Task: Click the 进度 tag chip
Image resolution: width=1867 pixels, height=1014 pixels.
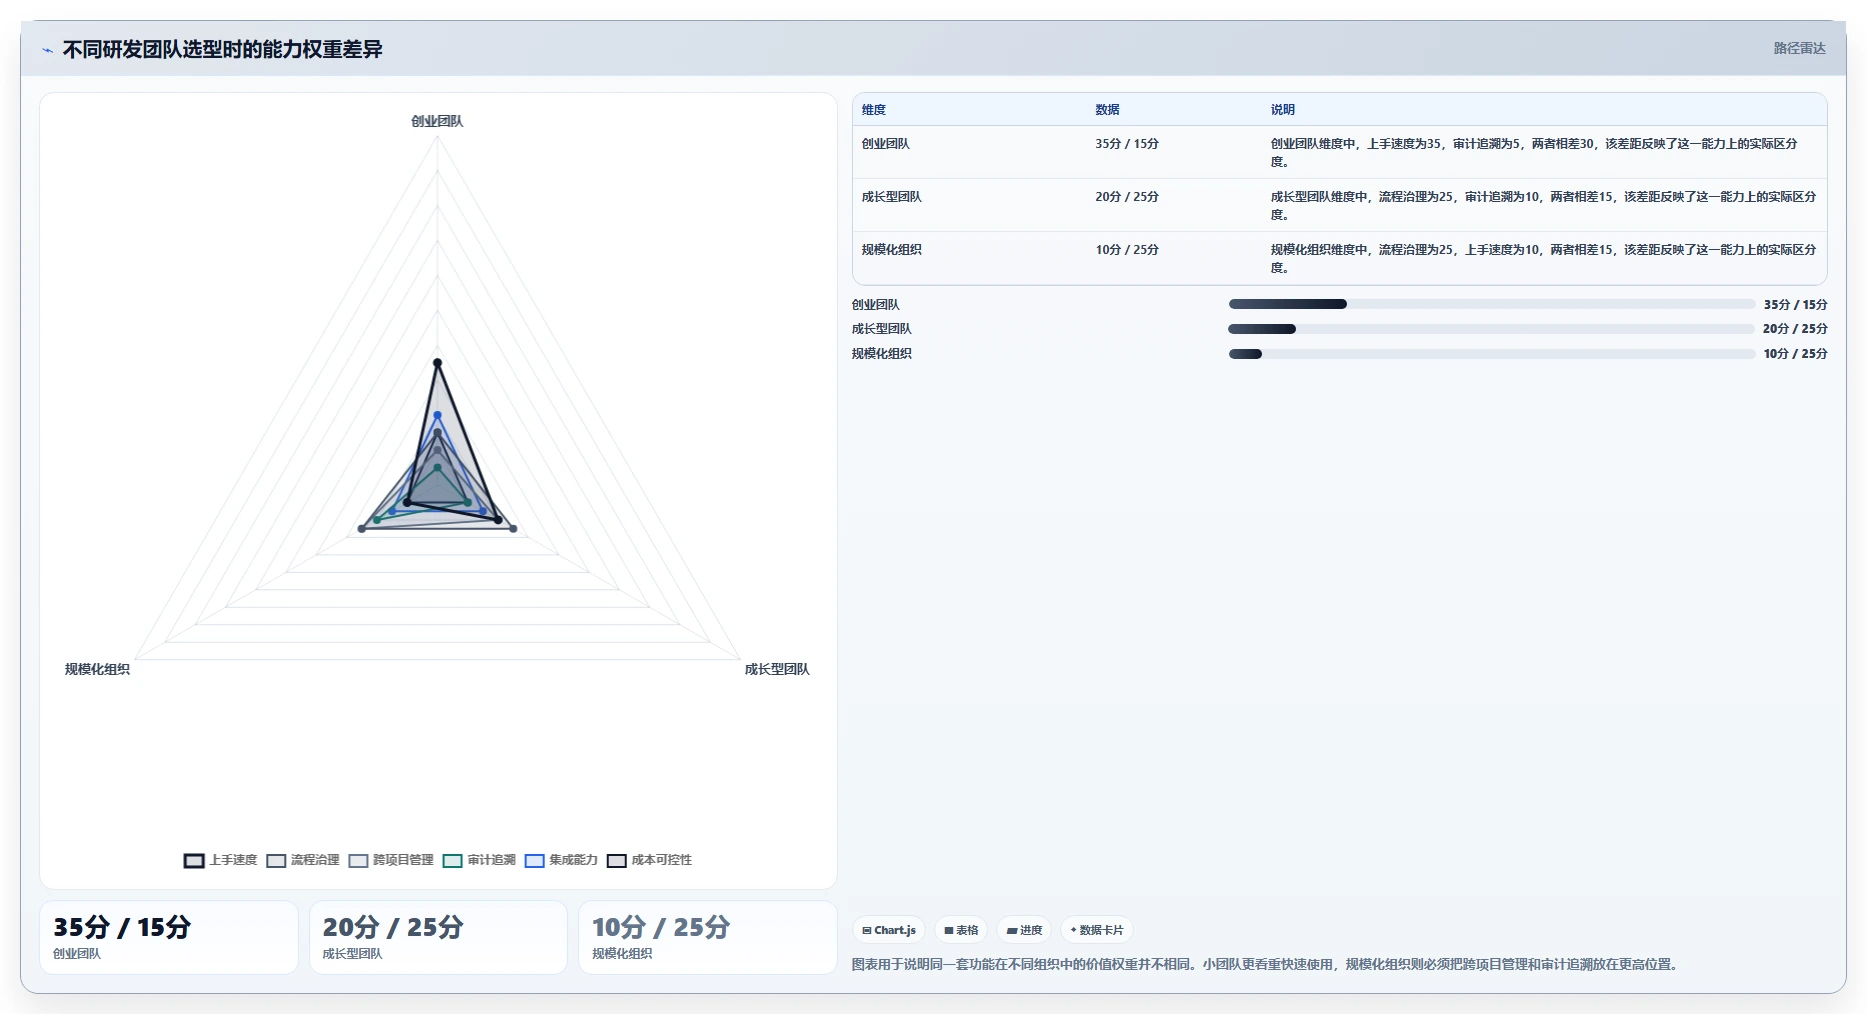Action: point(1024,930)
